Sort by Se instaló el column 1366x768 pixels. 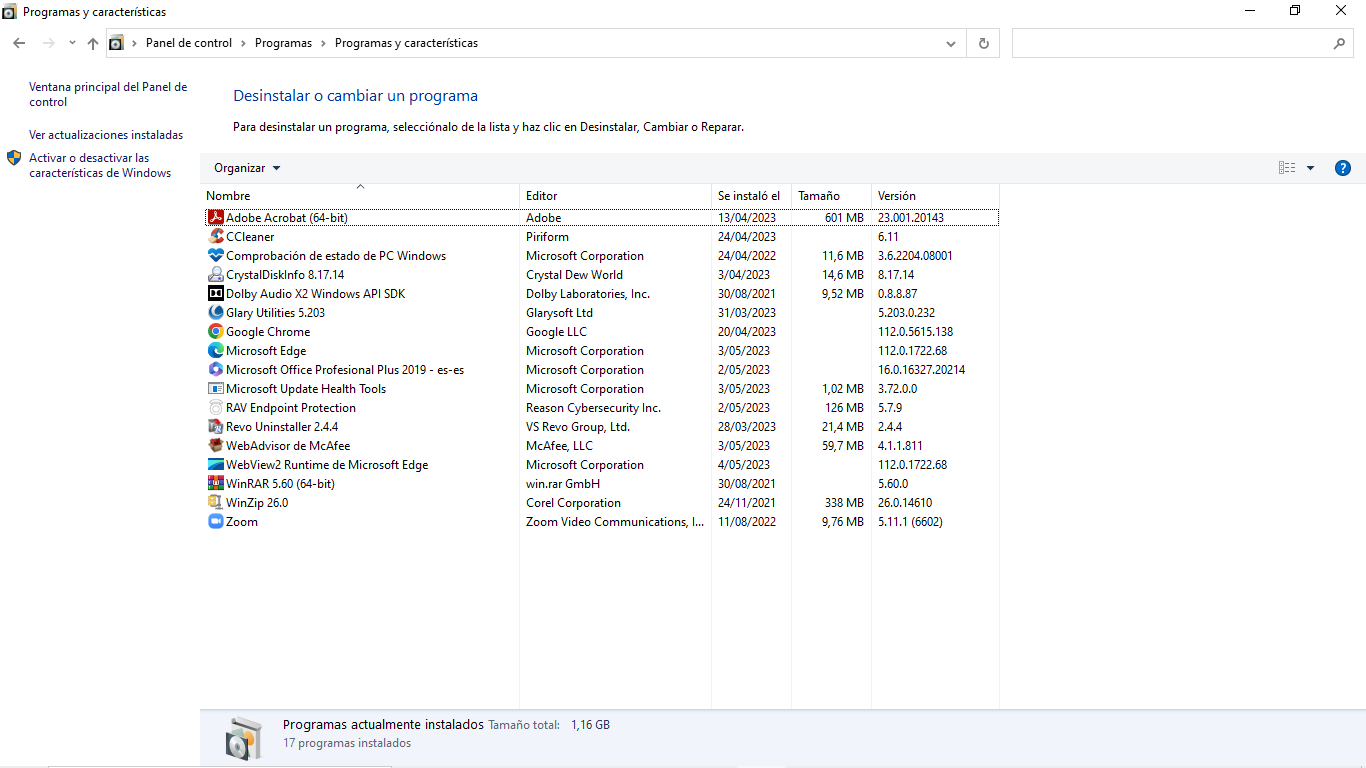coord(748,196)
